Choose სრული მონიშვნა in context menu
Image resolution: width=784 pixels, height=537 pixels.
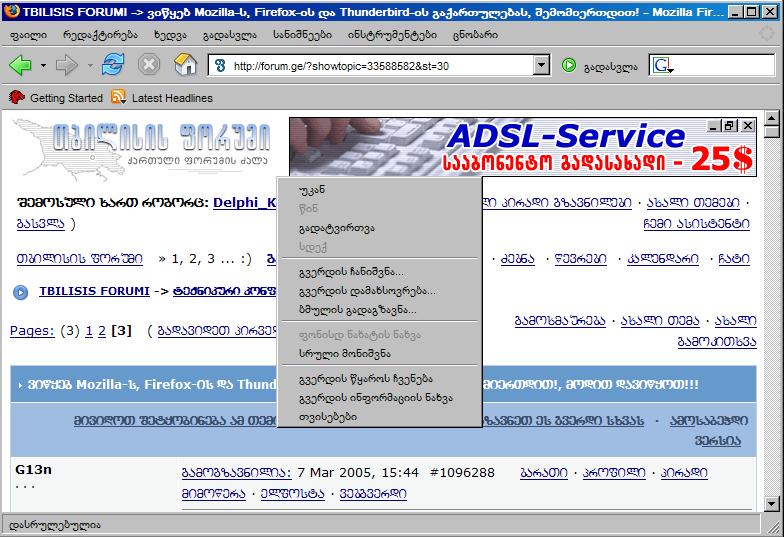[380, 353]
